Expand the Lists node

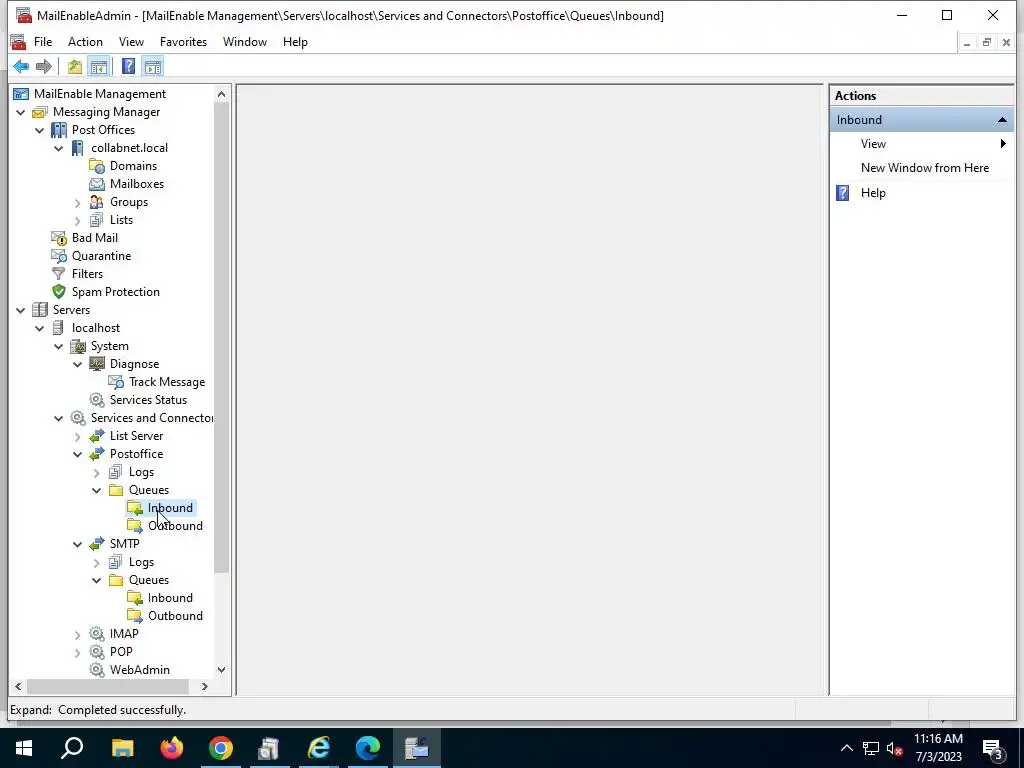coord(78,220)
